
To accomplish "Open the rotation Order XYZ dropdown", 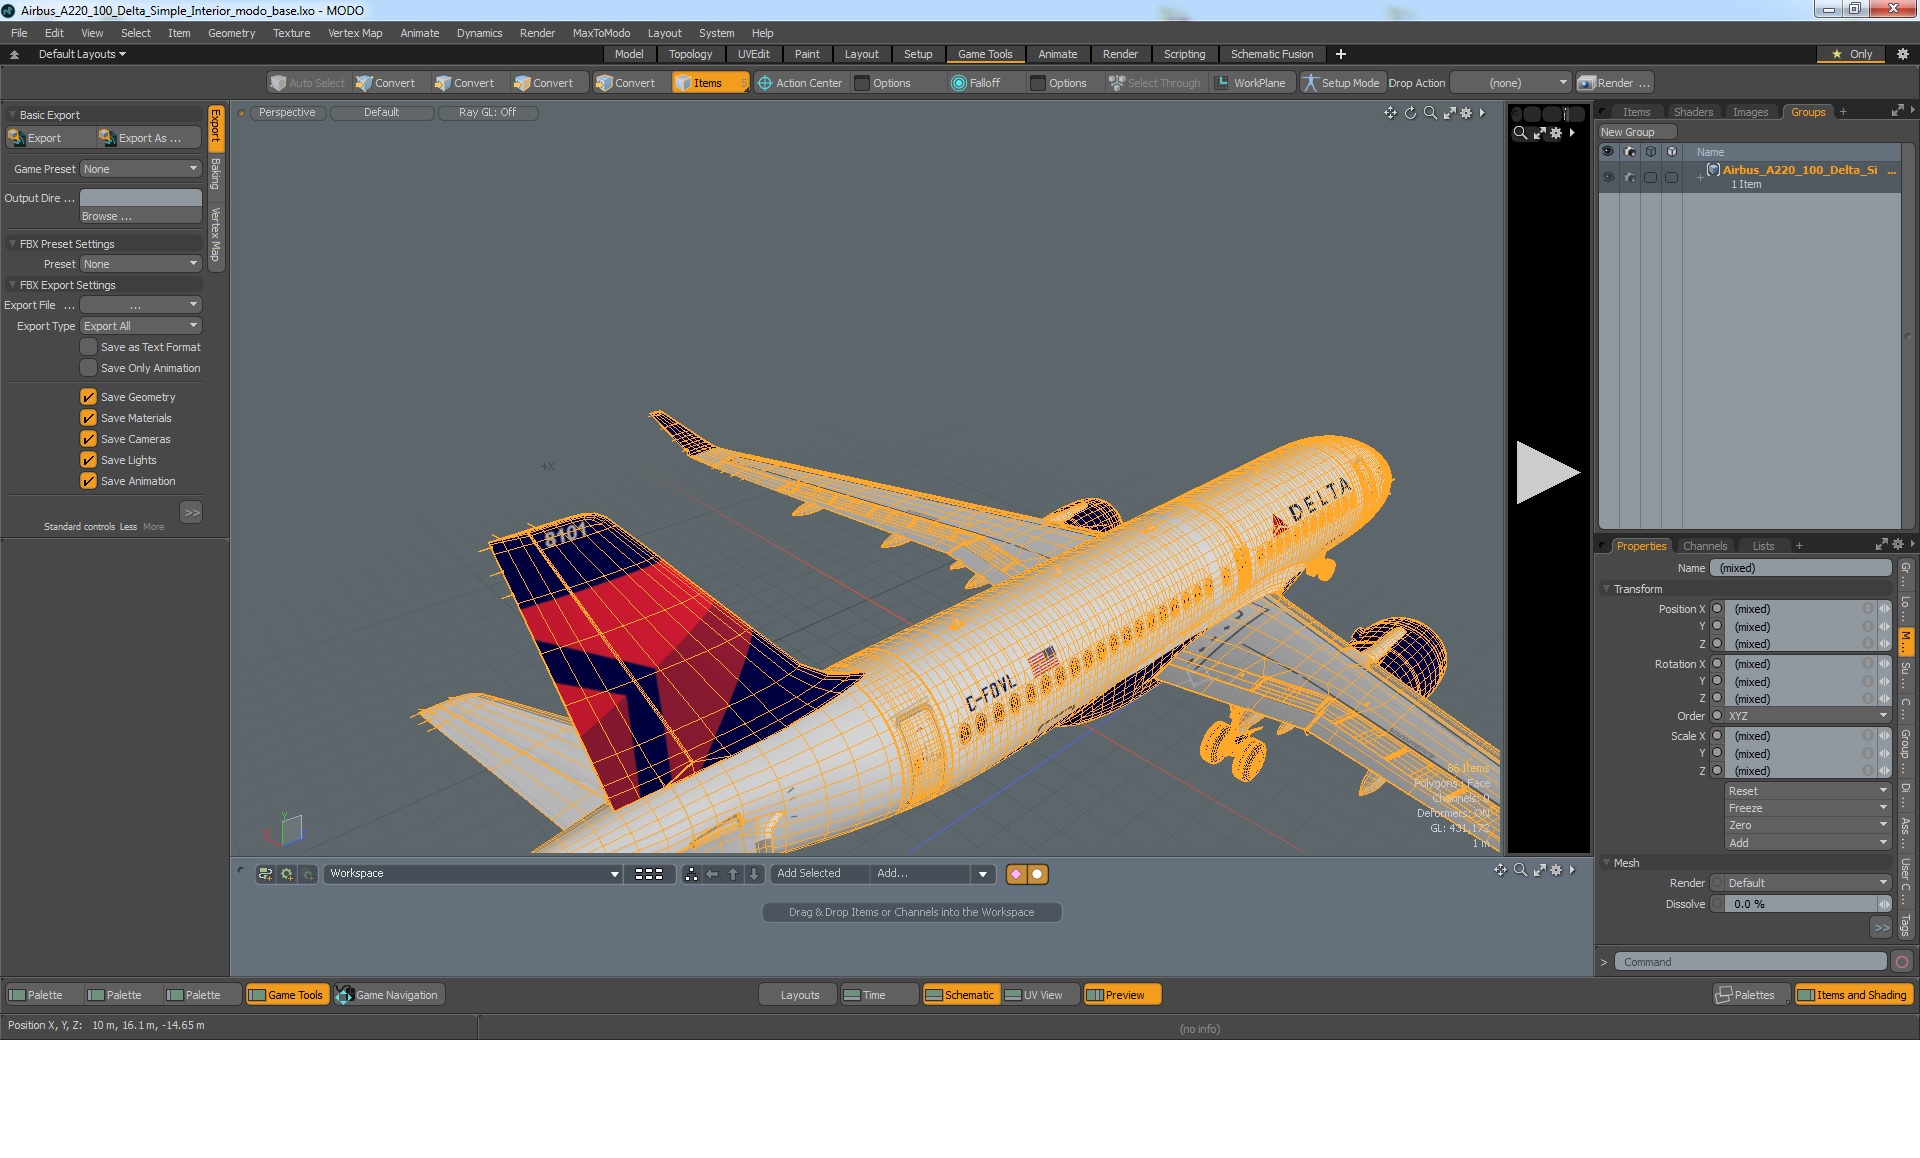I will [x=1808, y=716].
